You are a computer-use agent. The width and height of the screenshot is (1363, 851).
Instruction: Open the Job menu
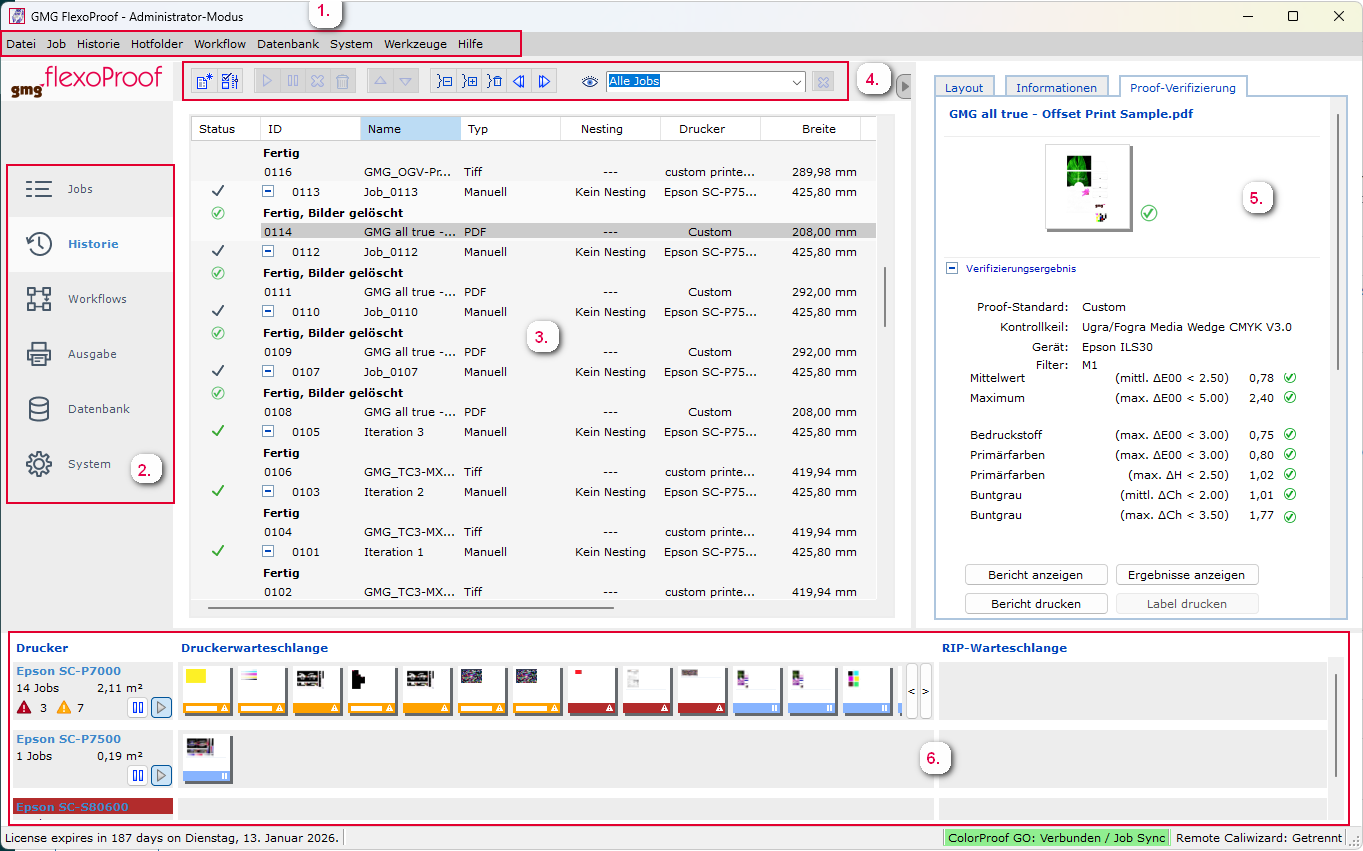pos(56,44)
